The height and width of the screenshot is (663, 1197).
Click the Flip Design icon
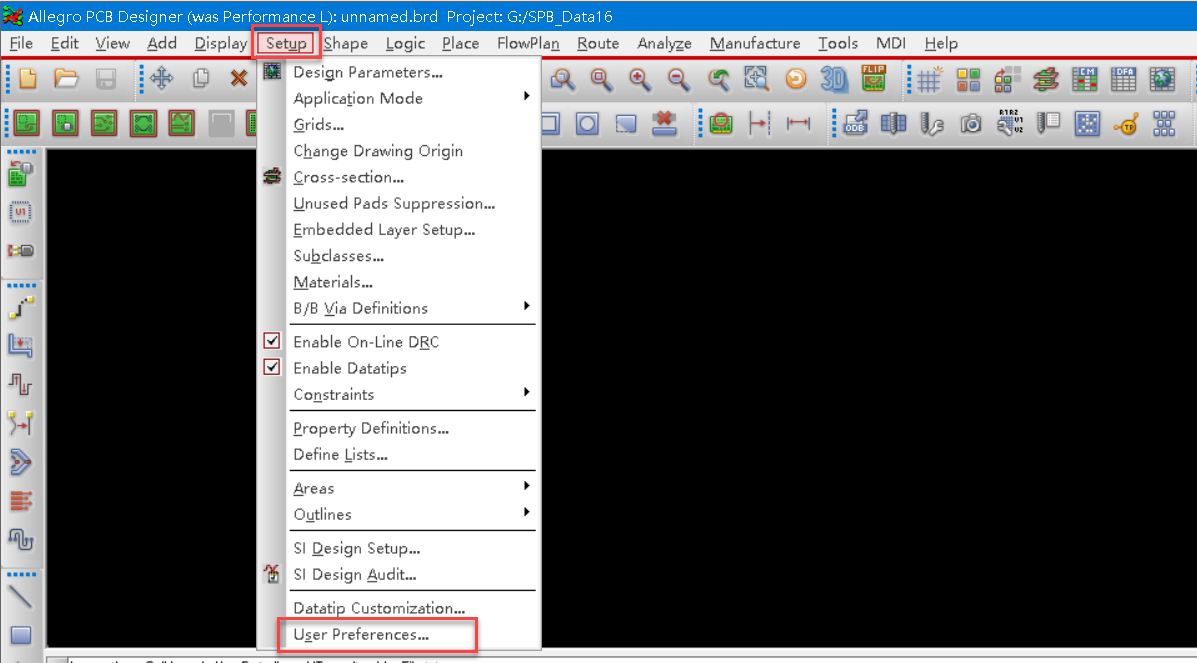click(x=870, y=80)
